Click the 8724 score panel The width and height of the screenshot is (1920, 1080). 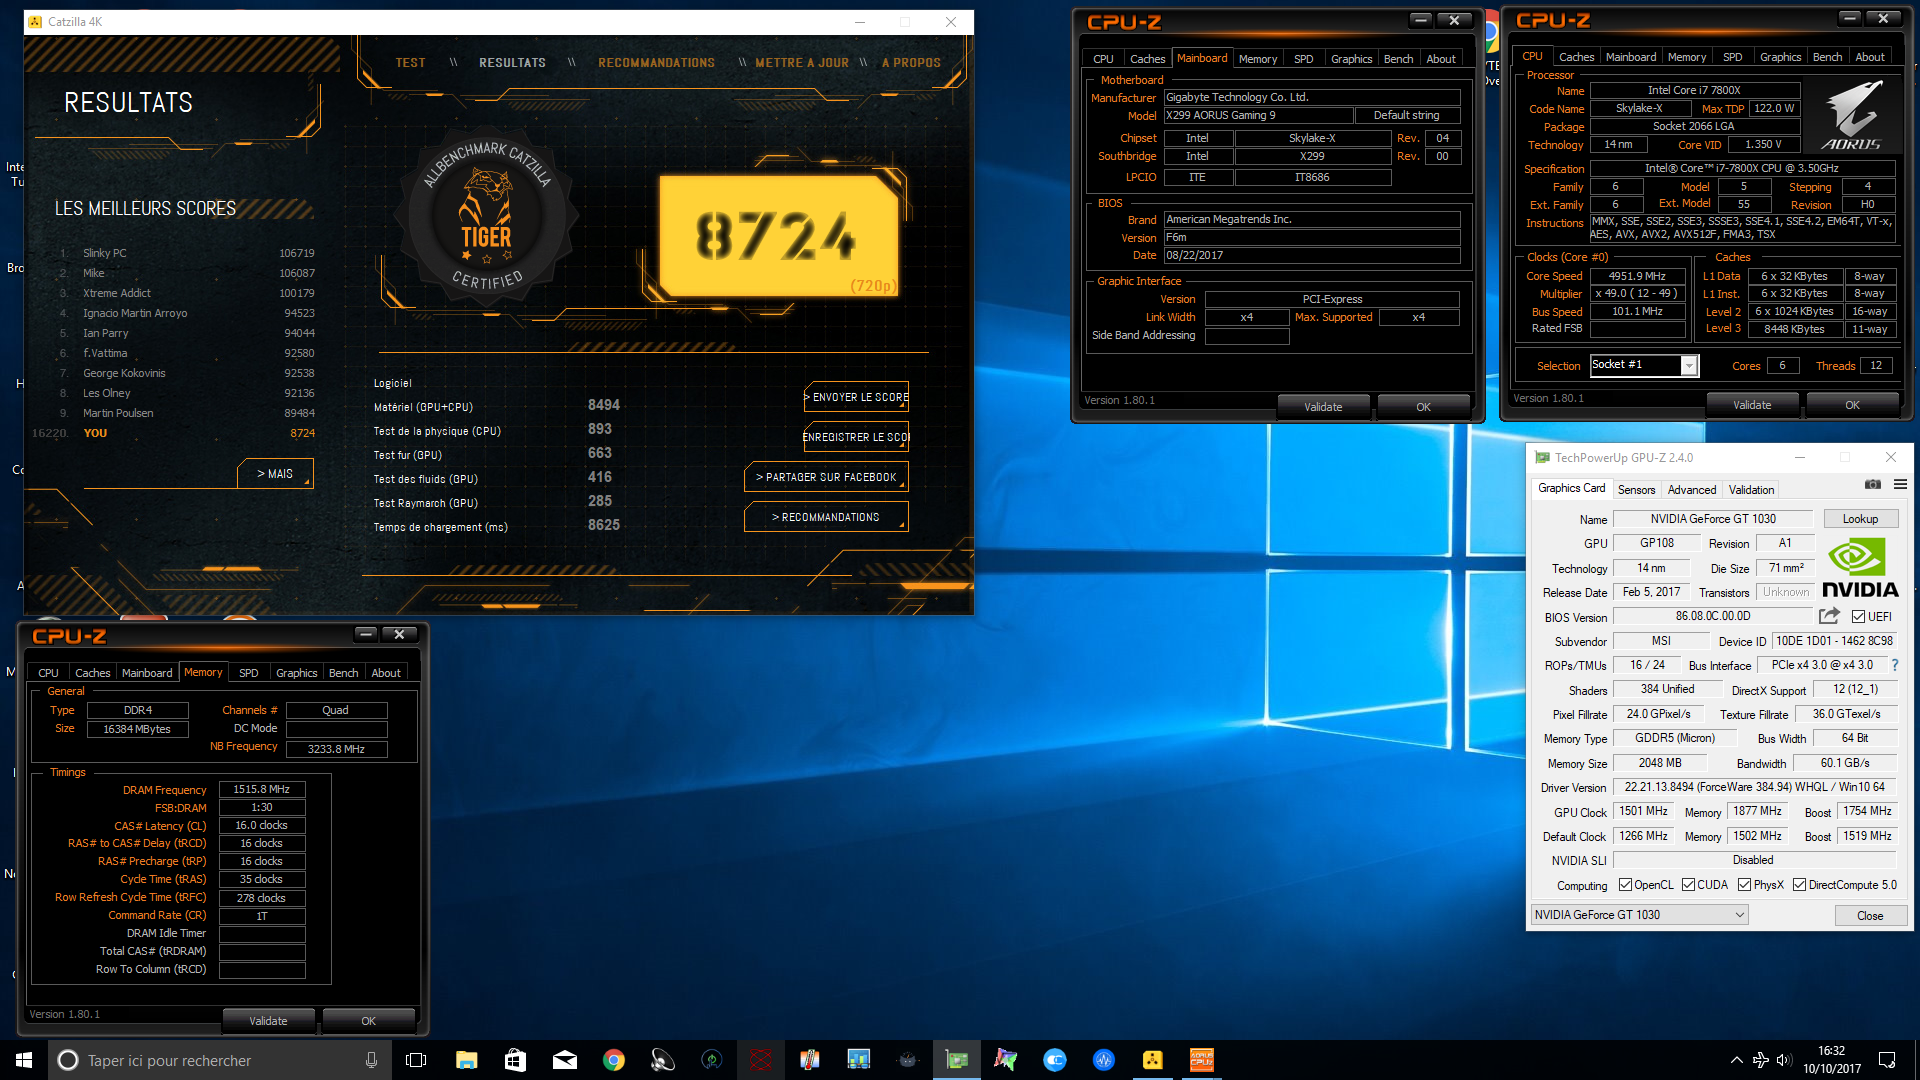(779, 236)
